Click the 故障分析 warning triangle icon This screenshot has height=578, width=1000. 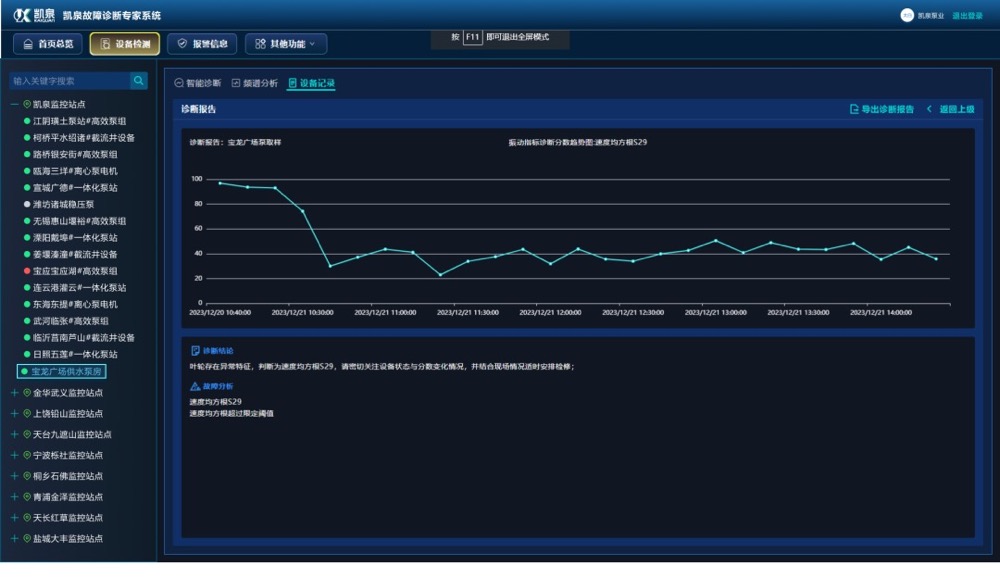coord(195,386)
